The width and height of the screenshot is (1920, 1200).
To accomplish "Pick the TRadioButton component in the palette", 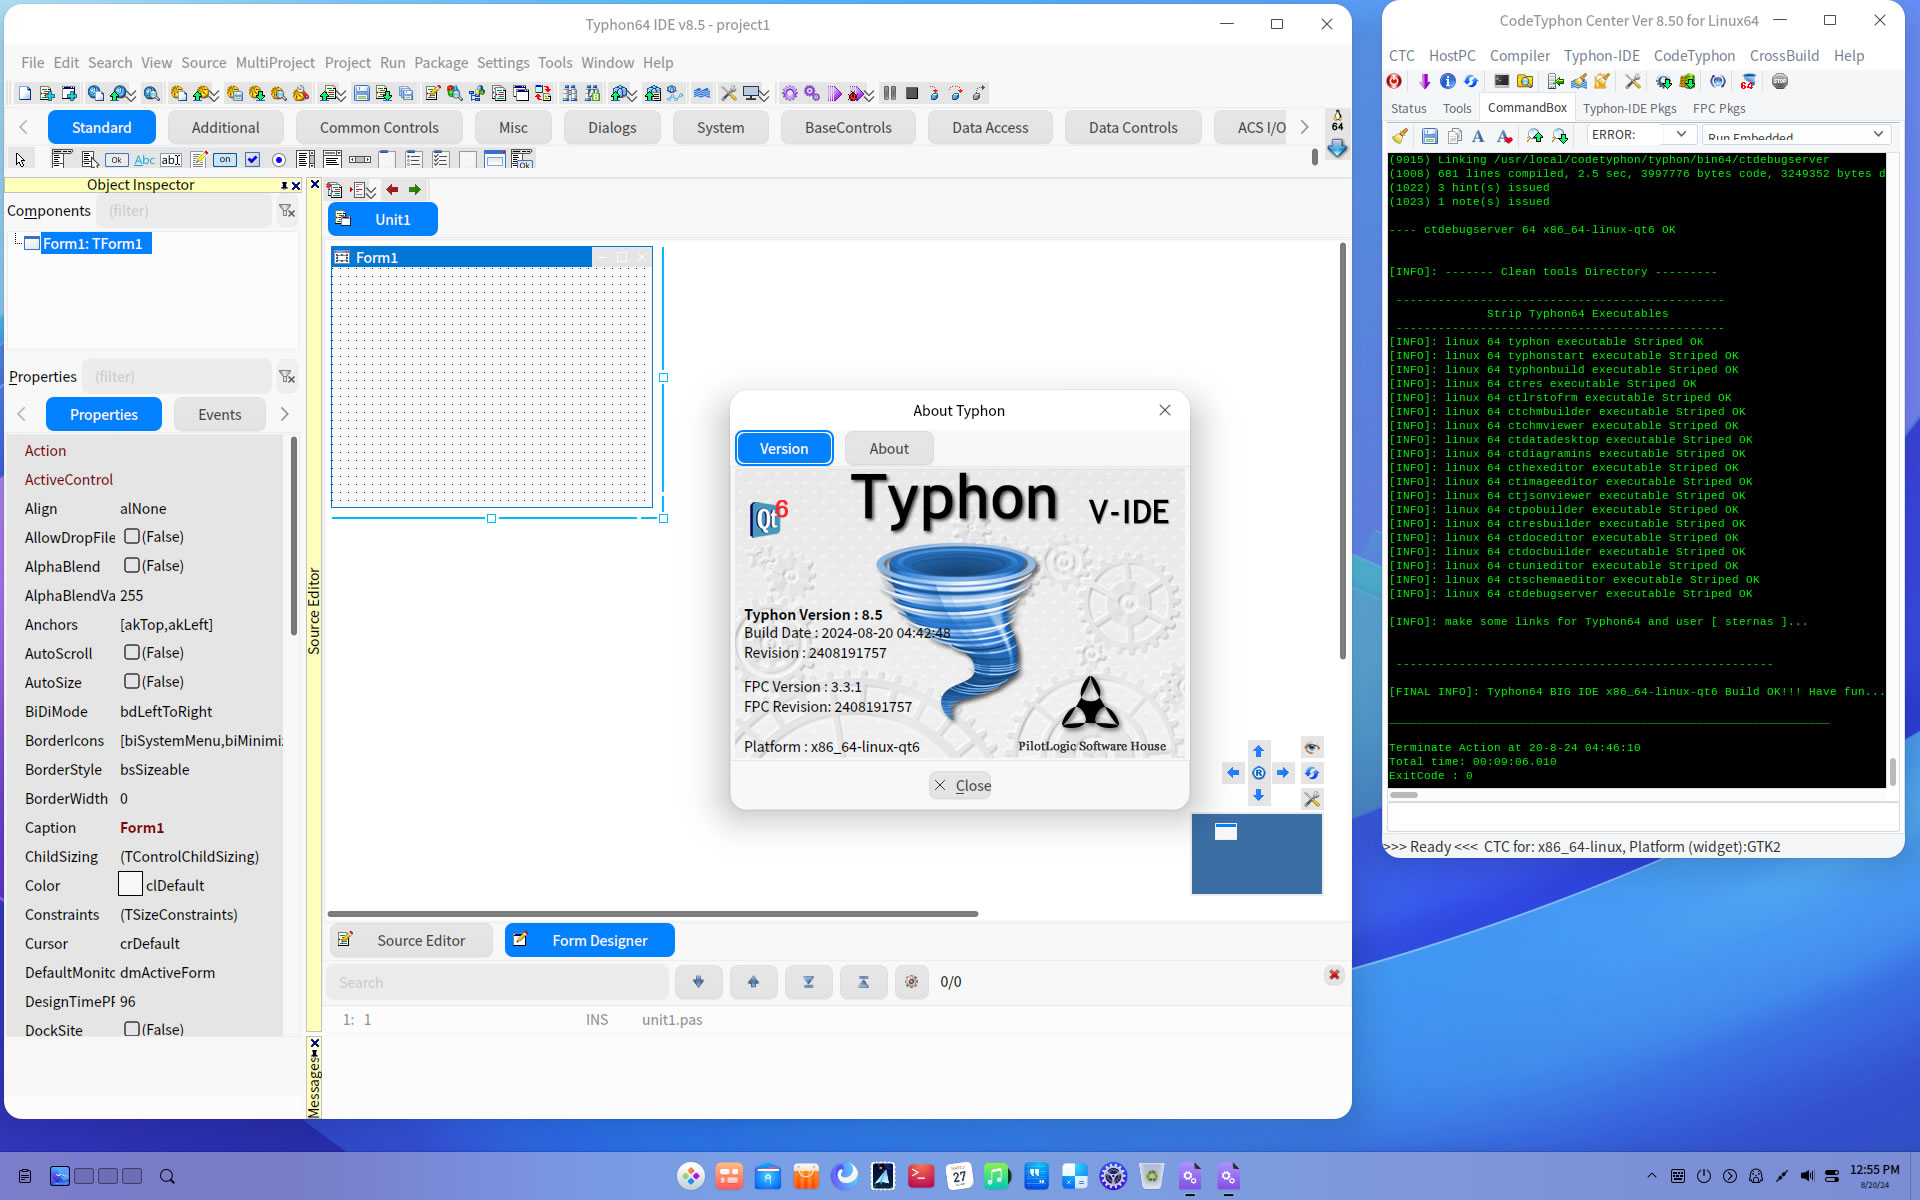I will click(x=279, y=159).
